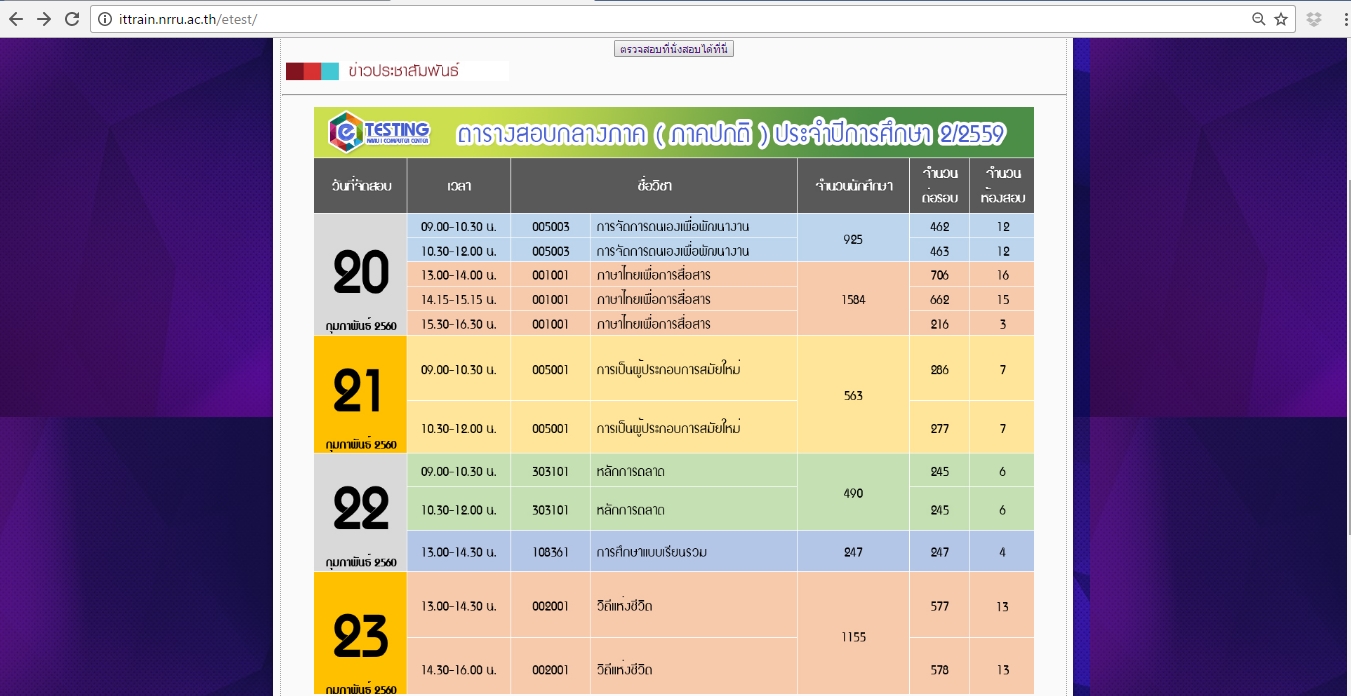Image resolution: width=1351 pixels, height=696 pixels.
Task: Bookmark this page with the star icon
Action: point(1281,19)
